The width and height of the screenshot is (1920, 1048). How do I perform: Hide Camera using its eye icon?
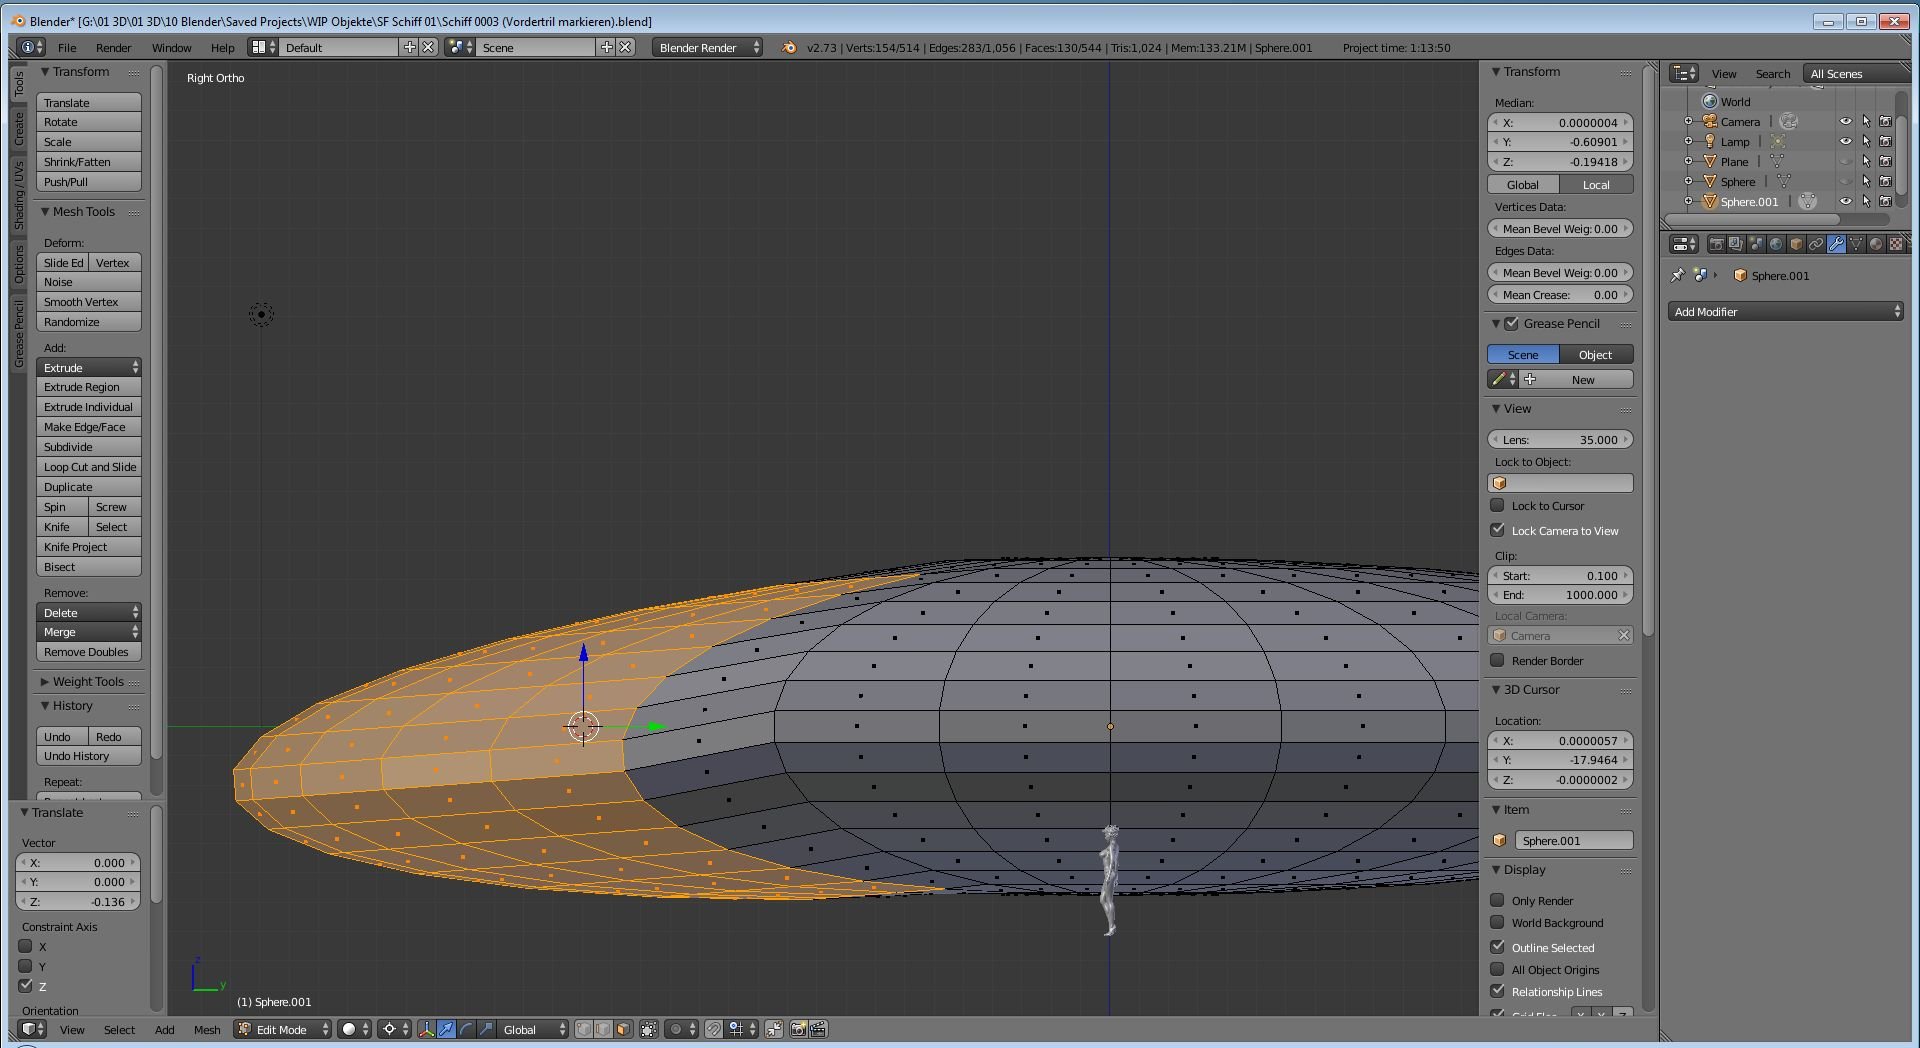pyautogui.click(x=1845, y=121)
